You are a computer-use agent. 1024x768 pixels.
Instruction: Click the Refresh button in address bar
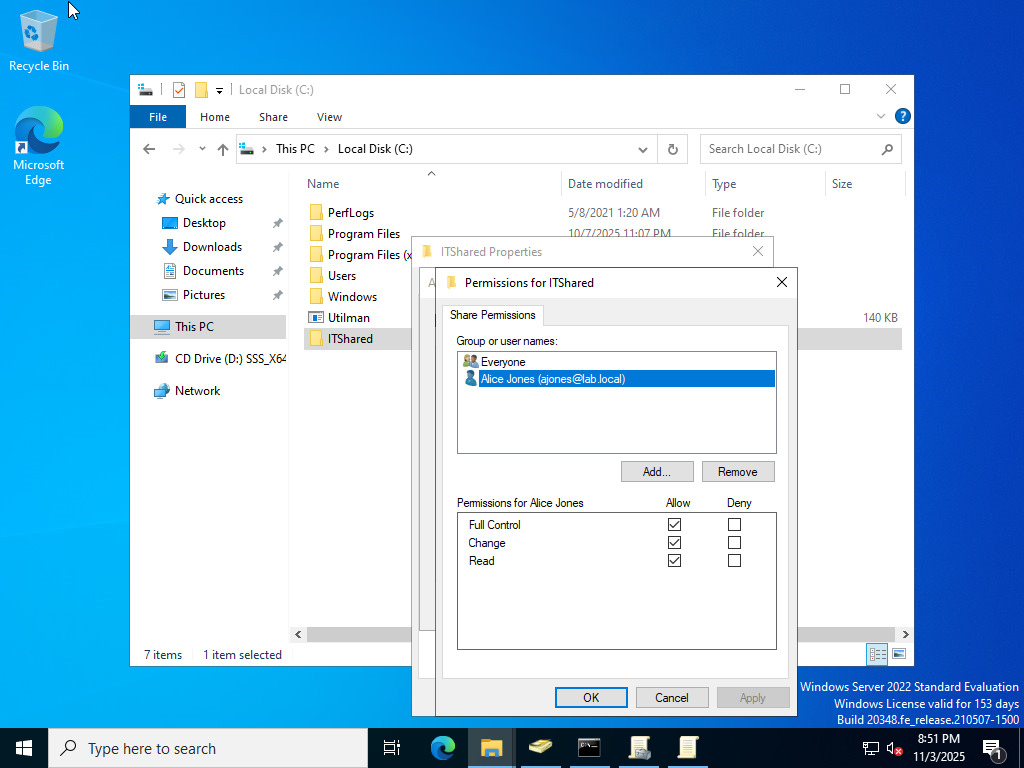tap(673, 149)
